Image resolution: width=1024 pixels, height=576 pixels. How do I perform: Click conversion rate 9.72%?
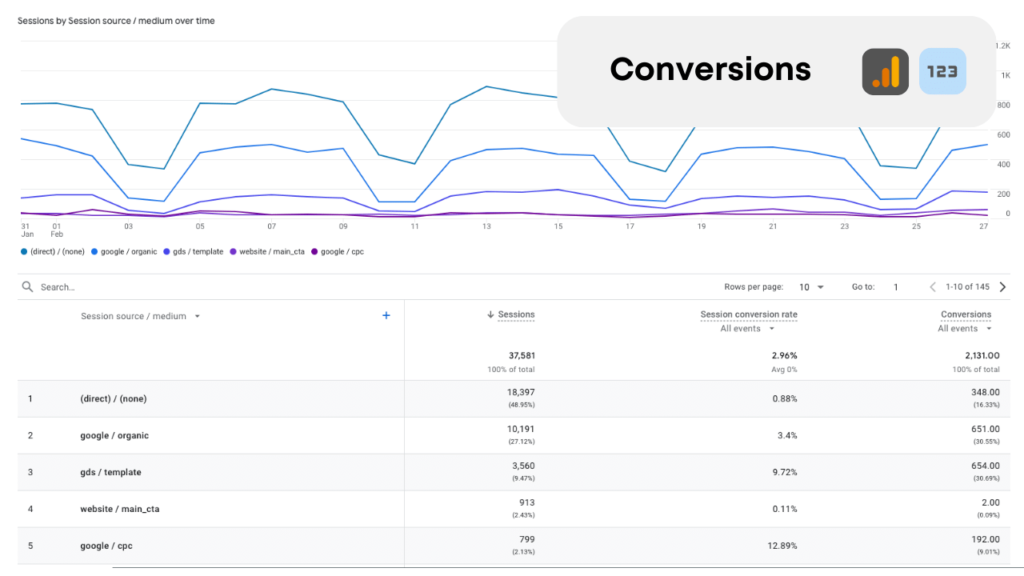coord(784,472)
